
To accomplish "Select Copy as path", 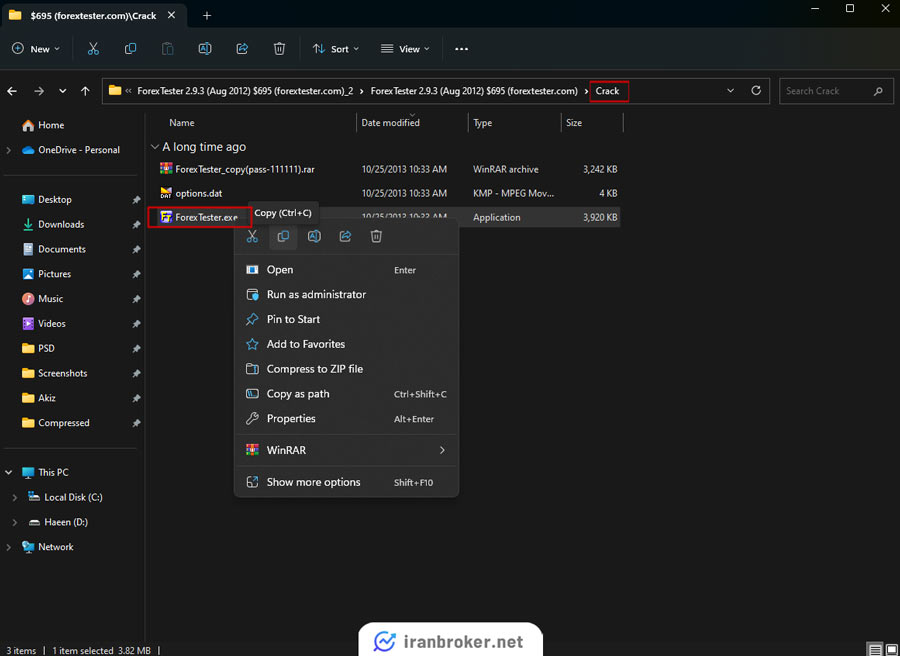I will 346,394.
